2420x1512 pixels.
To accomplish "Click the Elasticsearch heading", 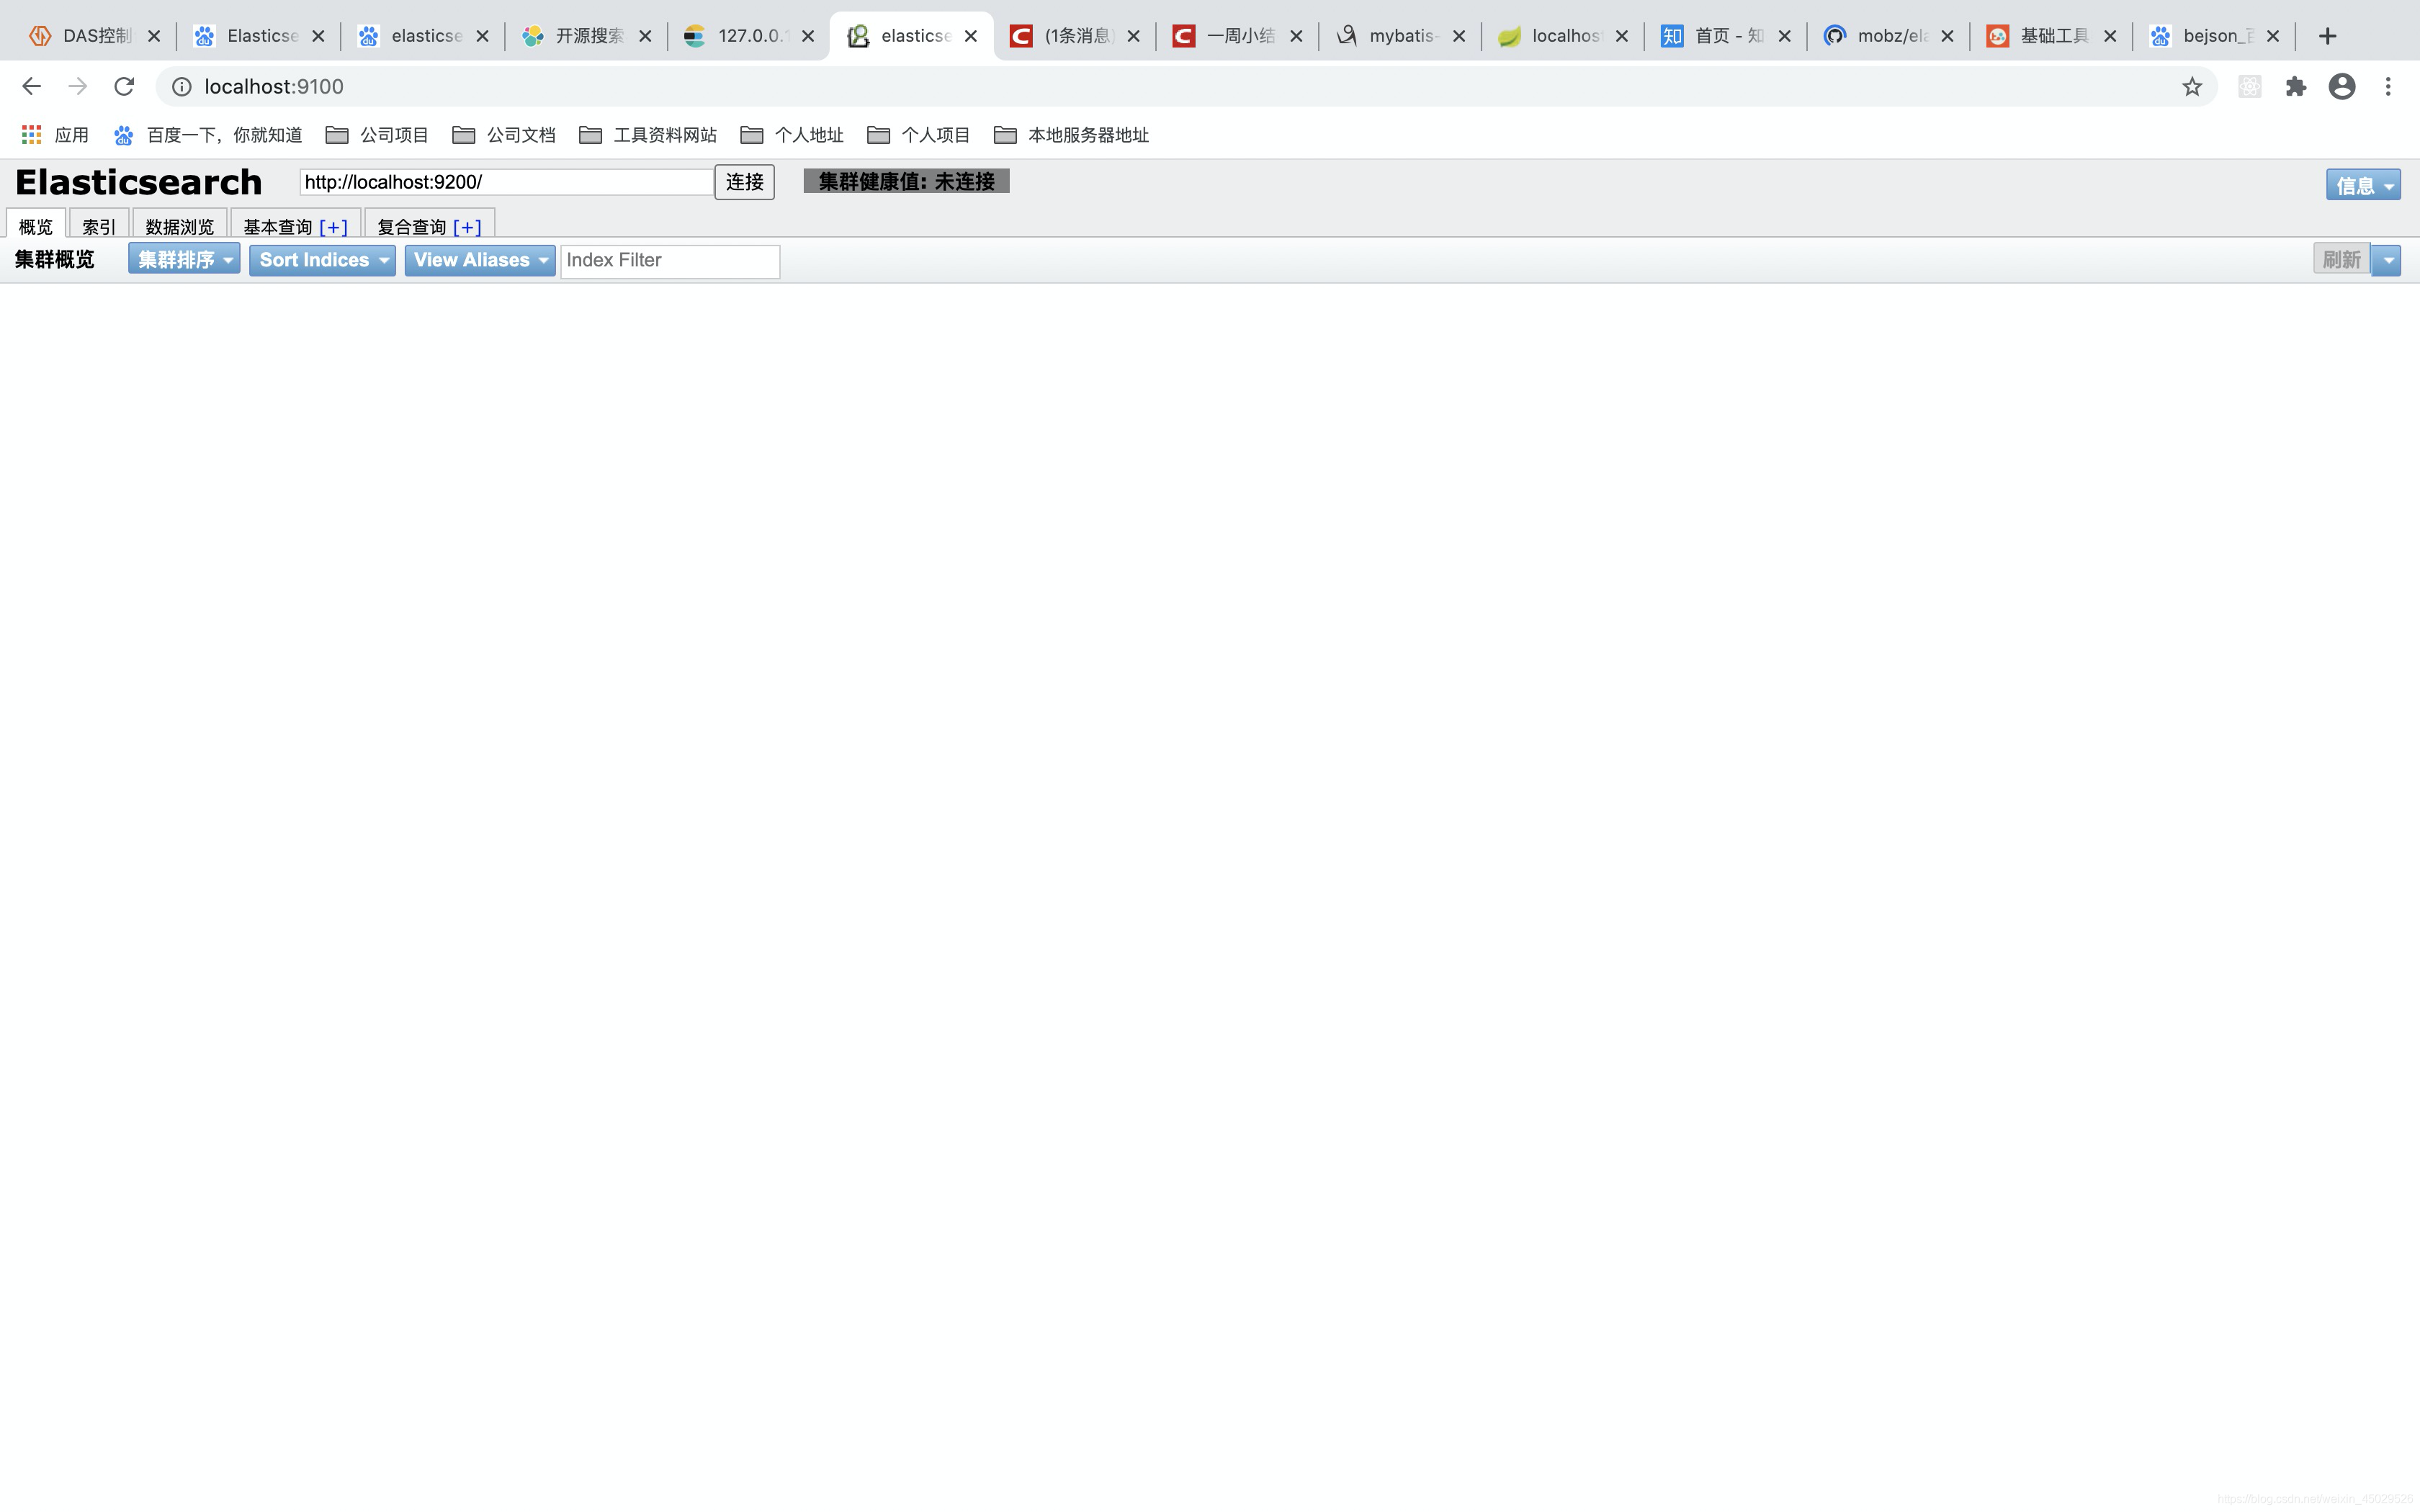I will tap(138, 182).
